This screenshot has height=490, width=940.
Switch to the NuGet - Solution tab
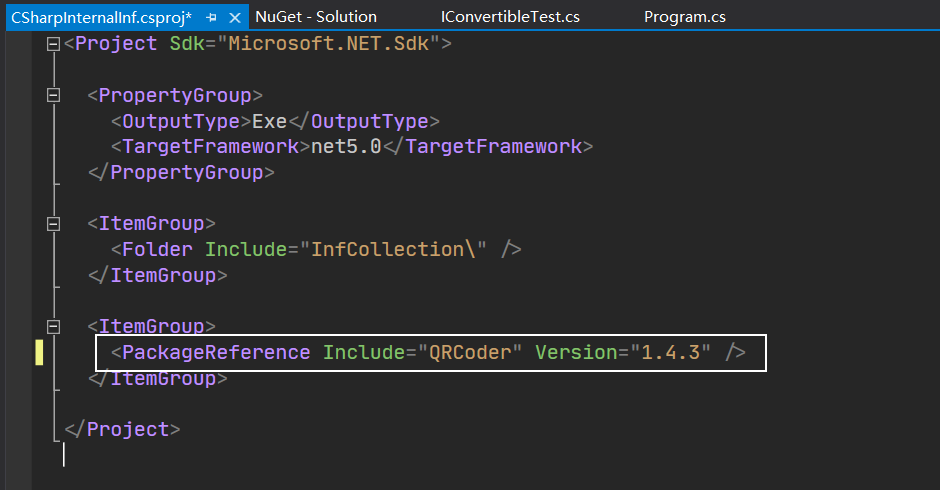(x=316, y=17)
